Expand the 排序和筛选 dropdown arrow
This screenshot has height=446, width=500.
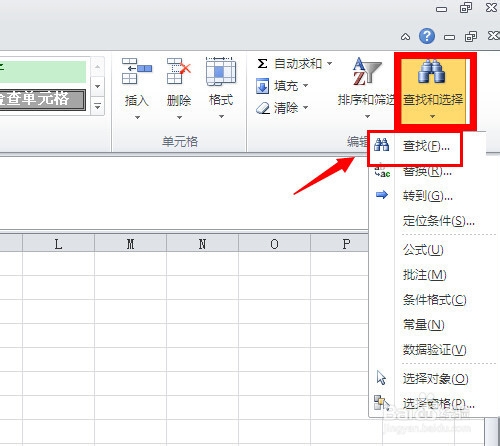click(x=367, y=116)
